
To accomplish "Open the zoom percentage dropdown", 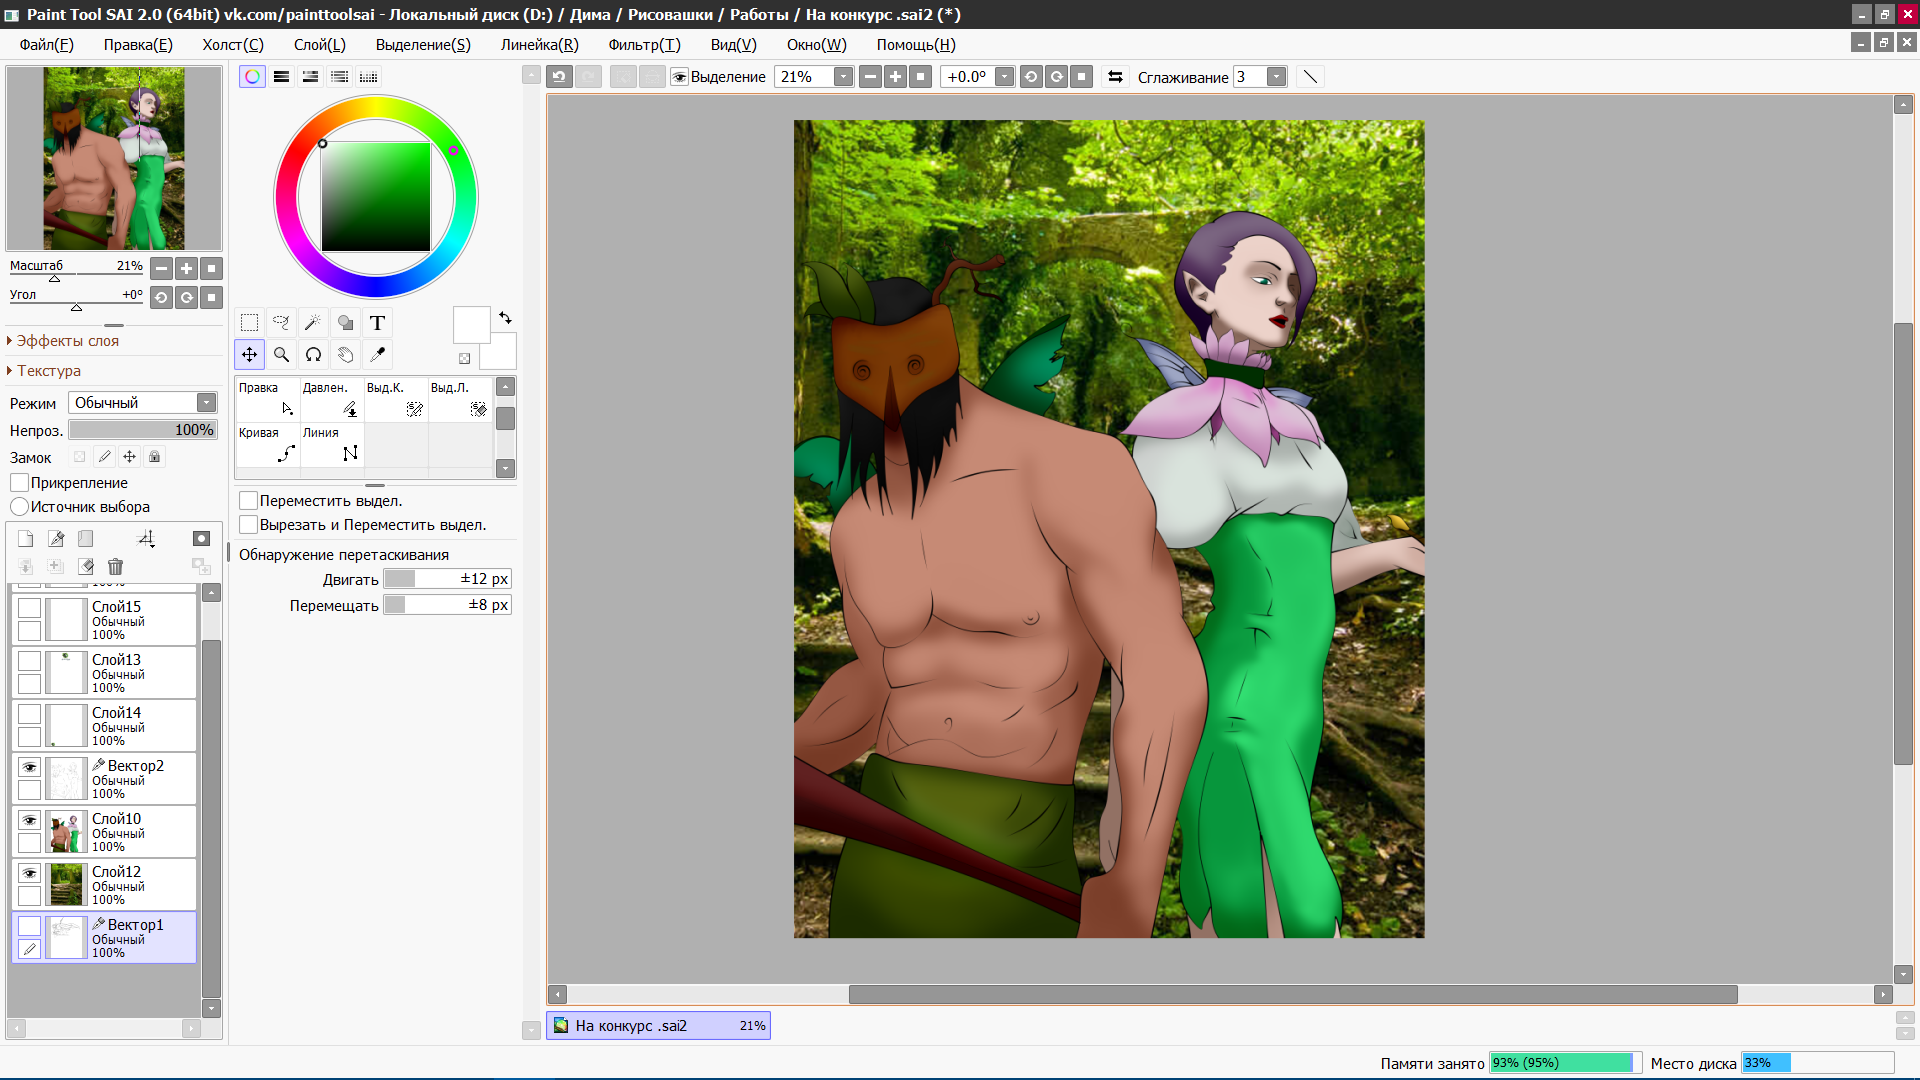I will click(843, 77).
